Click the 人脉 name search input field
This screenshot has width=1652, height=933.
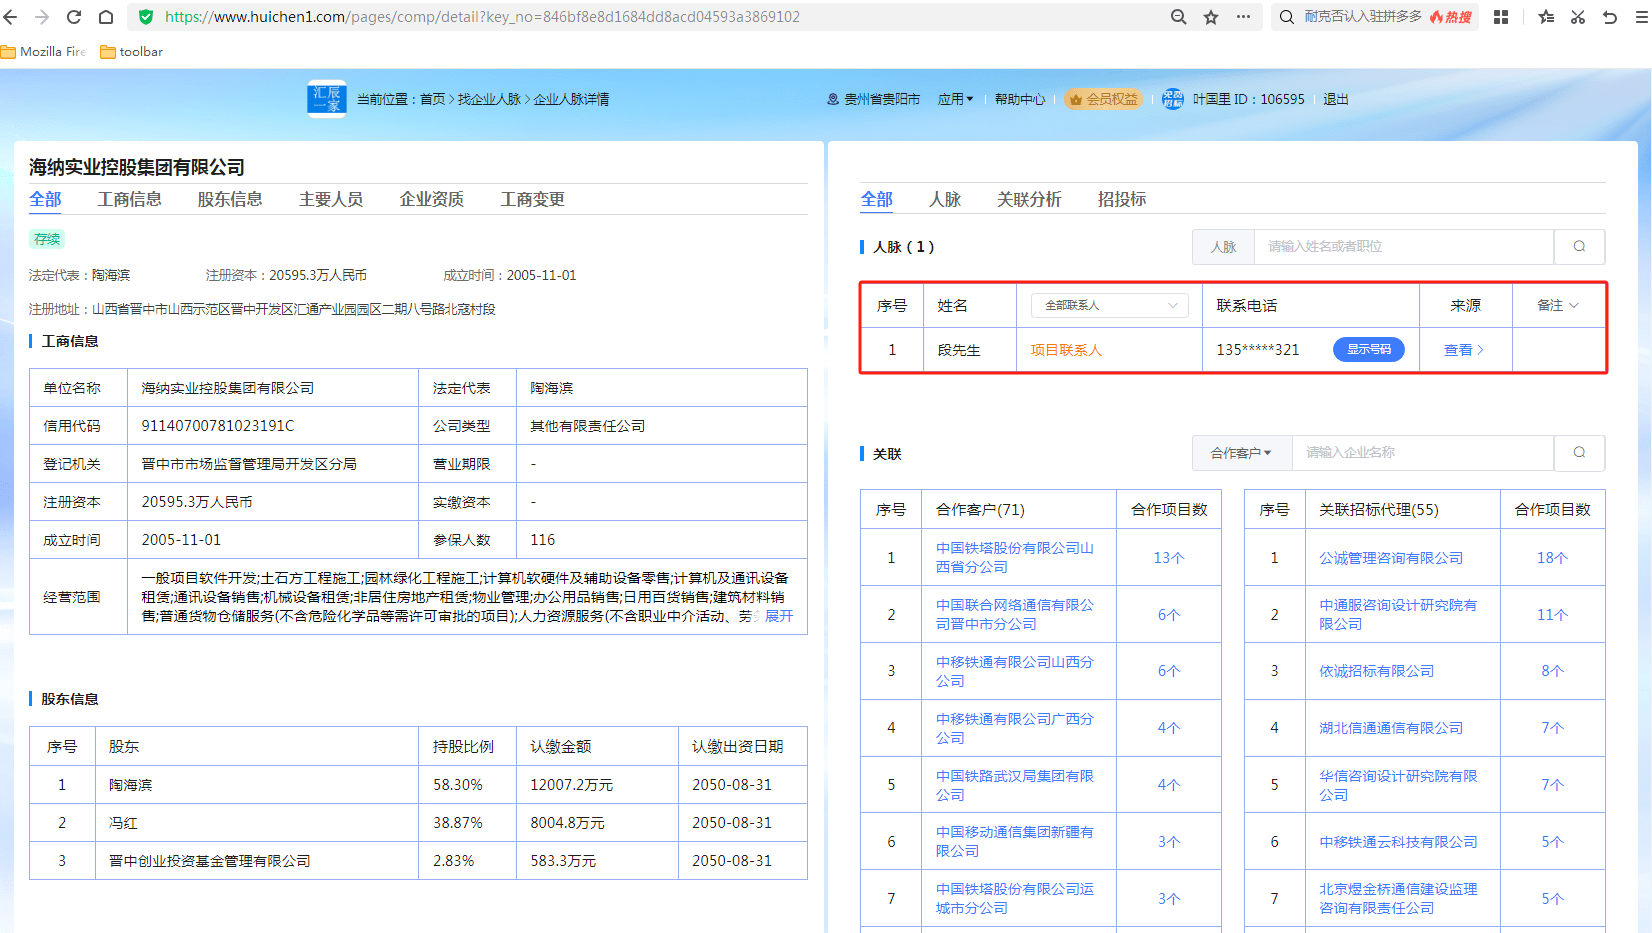coord(1403,246)
